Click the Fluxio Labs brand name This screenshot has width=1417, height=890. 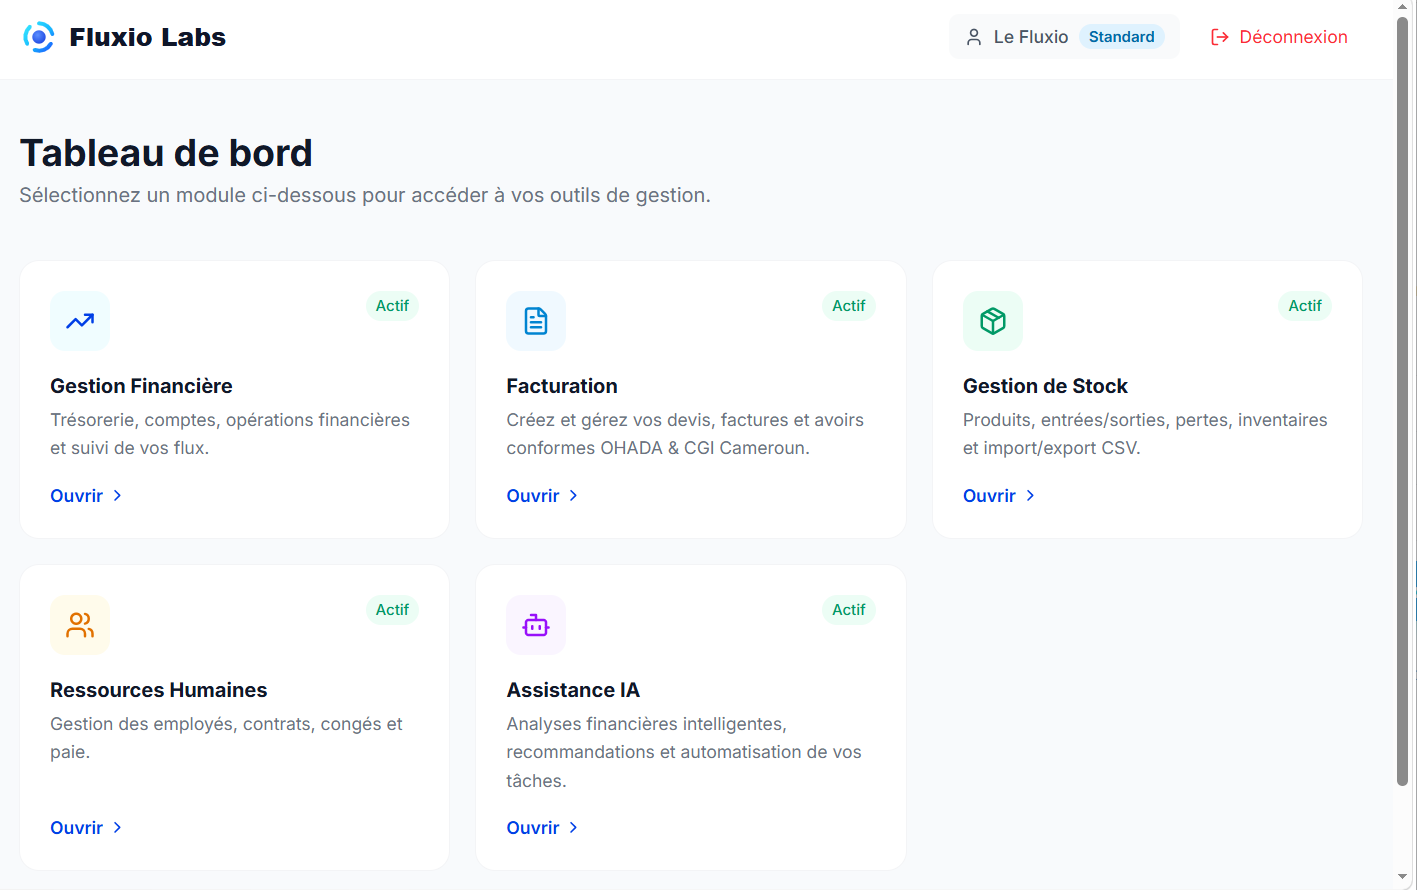pos(148,37)
